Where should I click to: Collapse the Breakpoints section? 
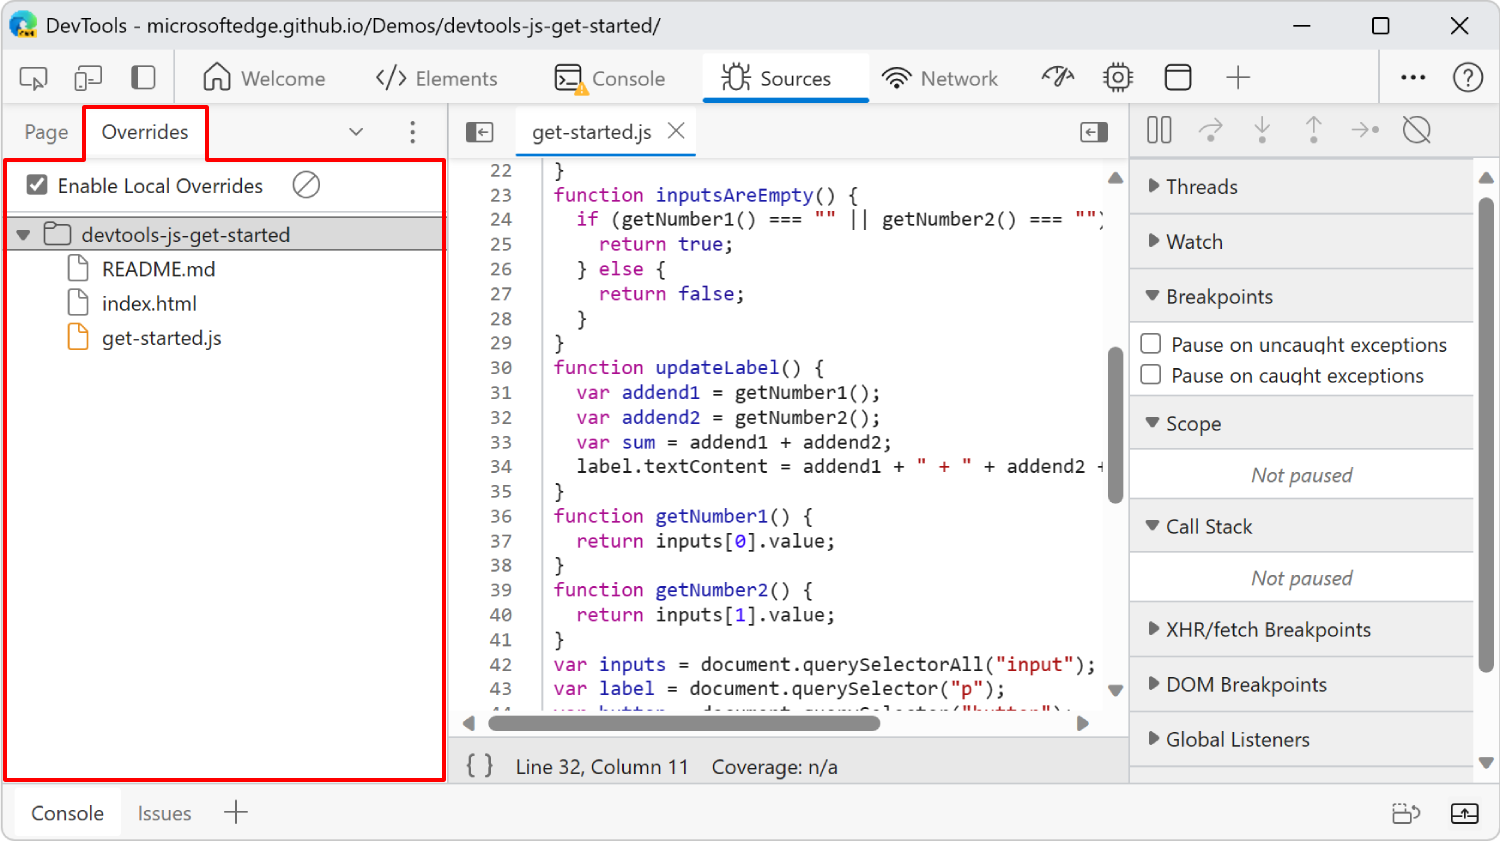(x=1302, y=297)
